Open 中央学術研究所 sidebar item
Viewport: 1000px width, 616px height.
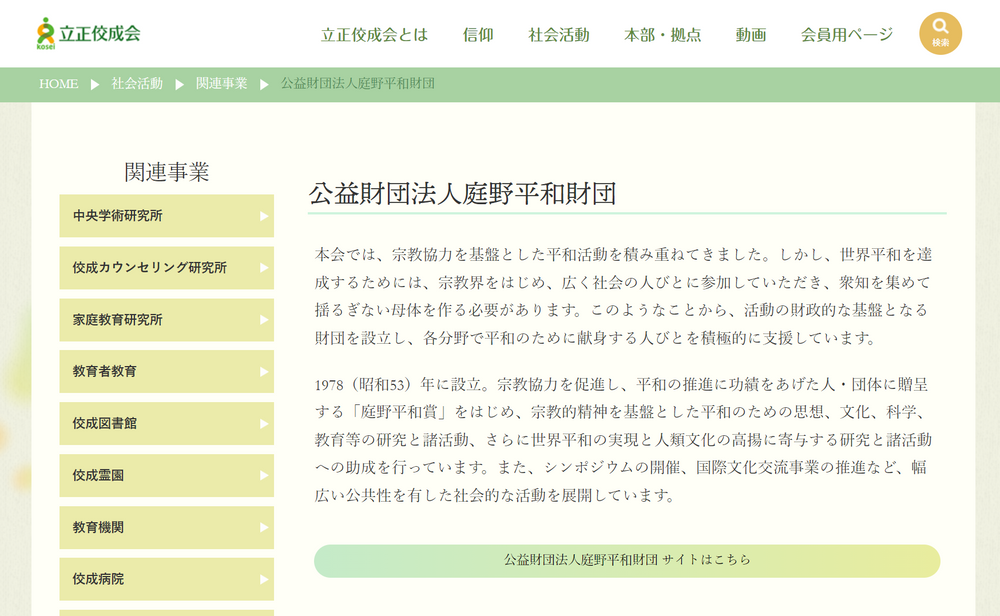point(166,216)
